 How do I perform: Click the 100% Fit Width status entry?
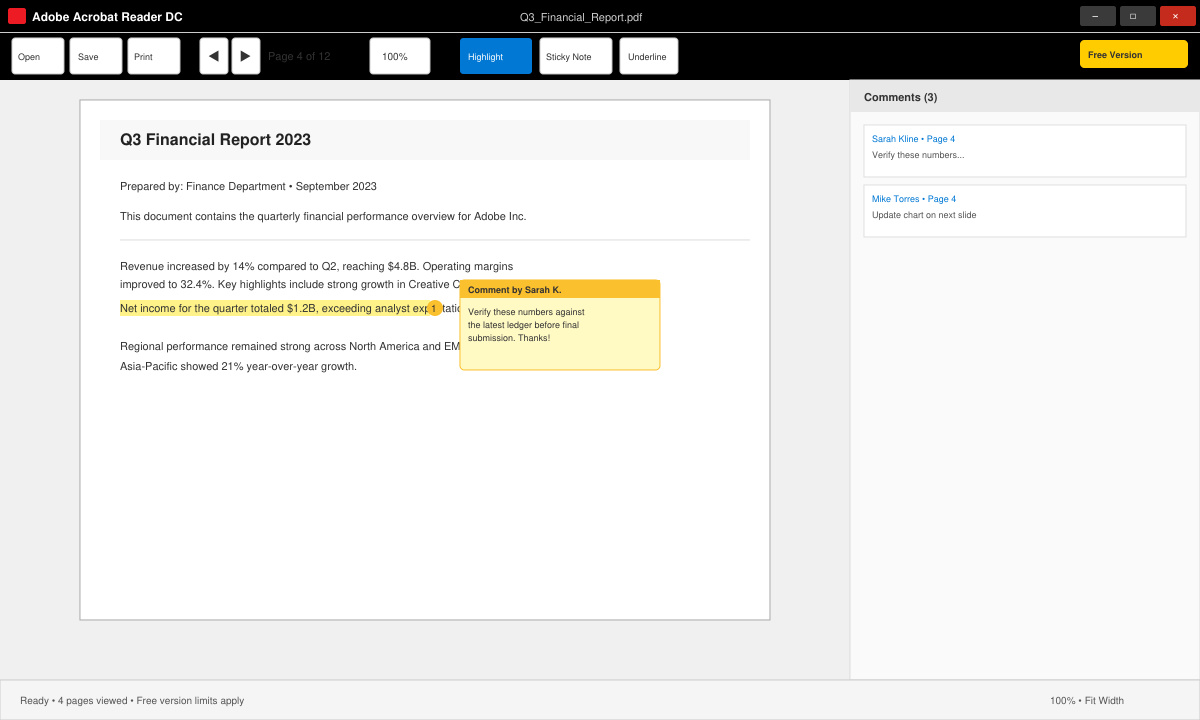[x=1087, y=700]
